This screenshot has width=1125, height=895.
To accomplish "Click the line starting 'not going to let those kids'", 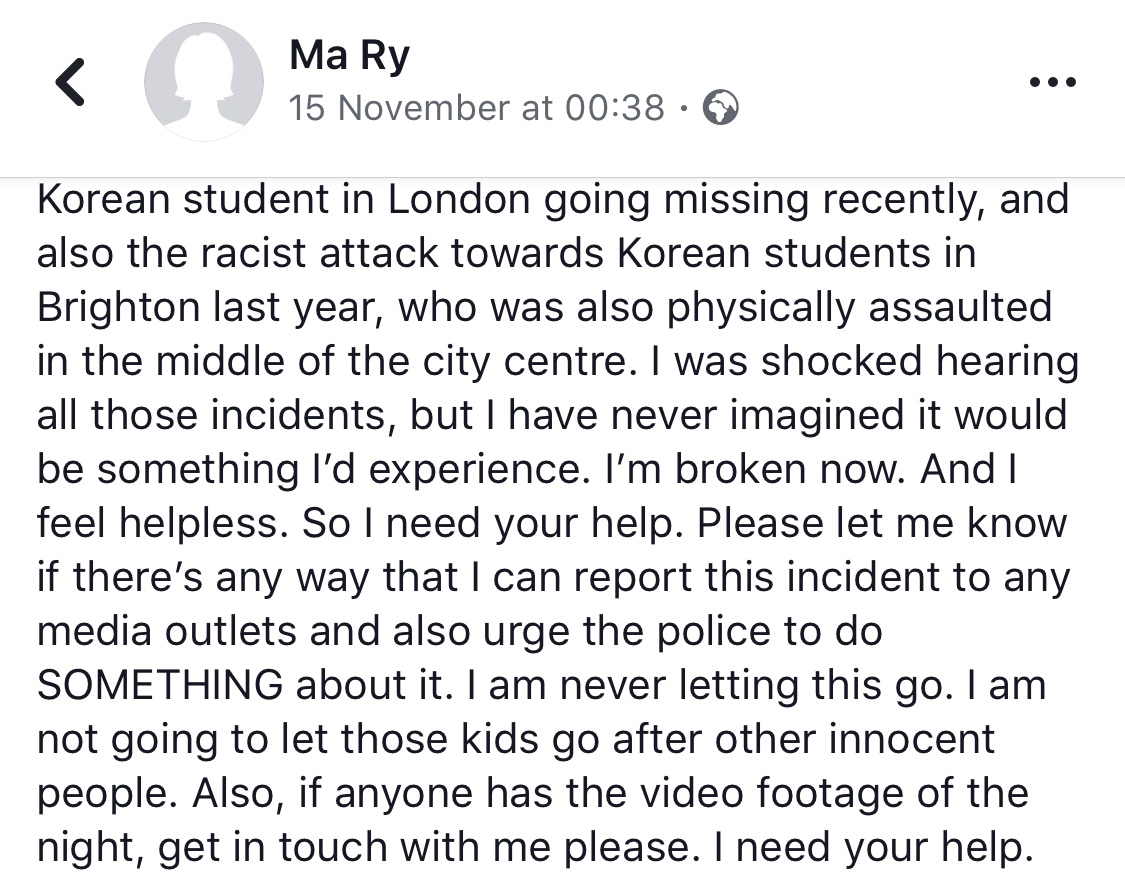I will click(x=516, y=741).
